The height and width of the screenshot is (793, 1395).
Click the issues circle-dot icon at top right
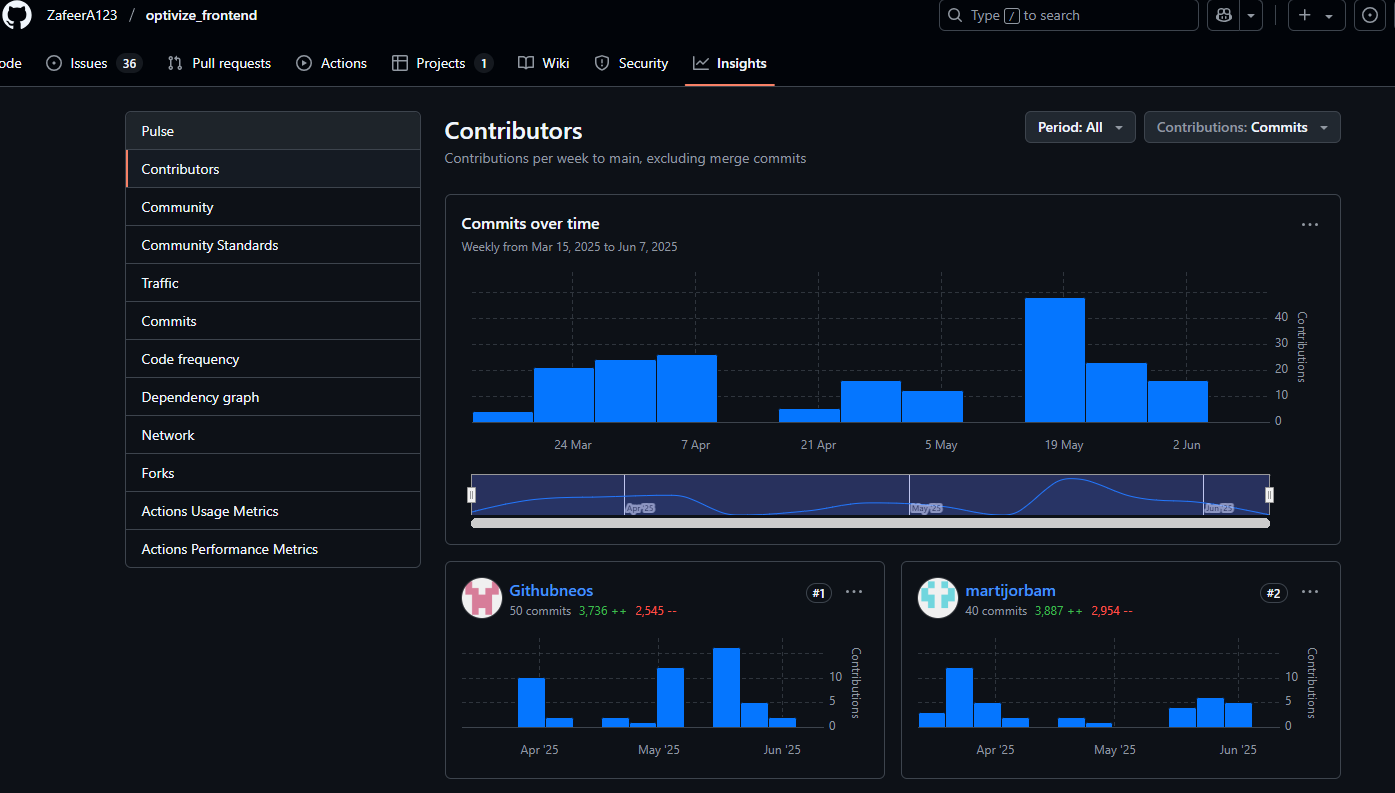1370,15
